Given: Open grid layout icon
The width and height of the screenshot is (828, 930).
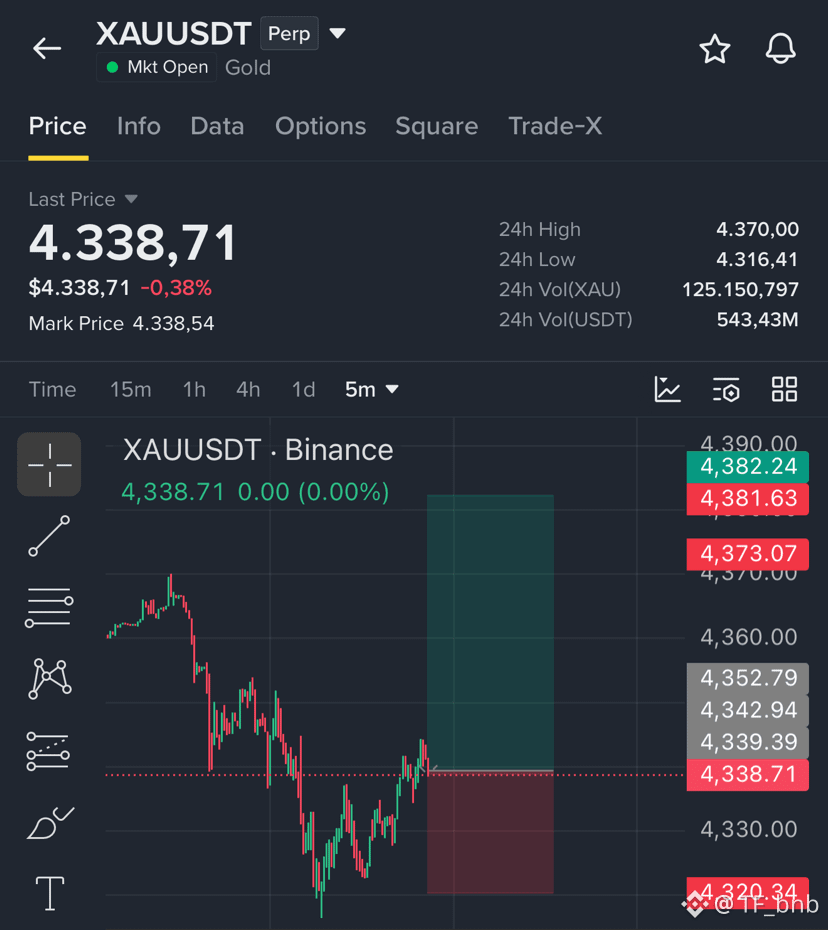Looking at the screenshot, I should [x=784, y=390].
